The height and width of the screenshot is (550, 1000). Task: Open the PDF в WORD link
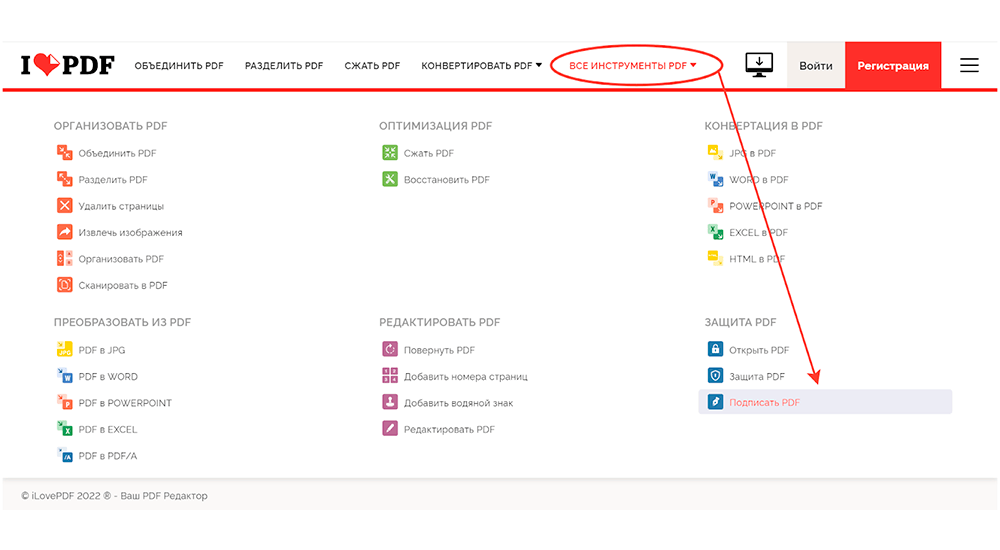point(108,376)
